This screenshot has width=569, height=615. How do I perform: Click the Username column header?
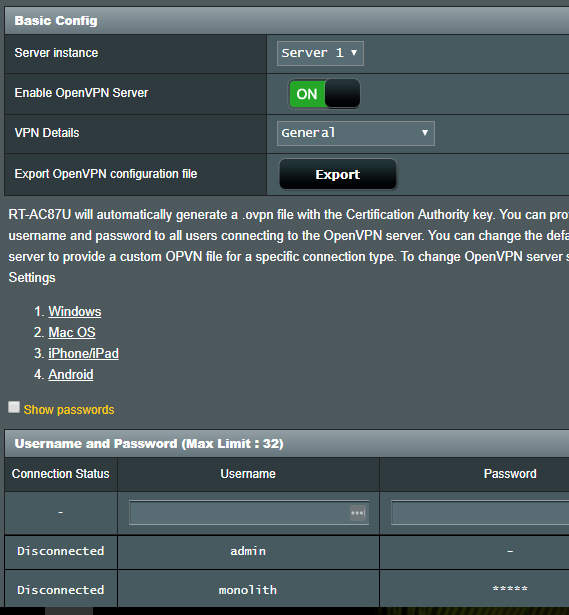(x=248, y=474)
